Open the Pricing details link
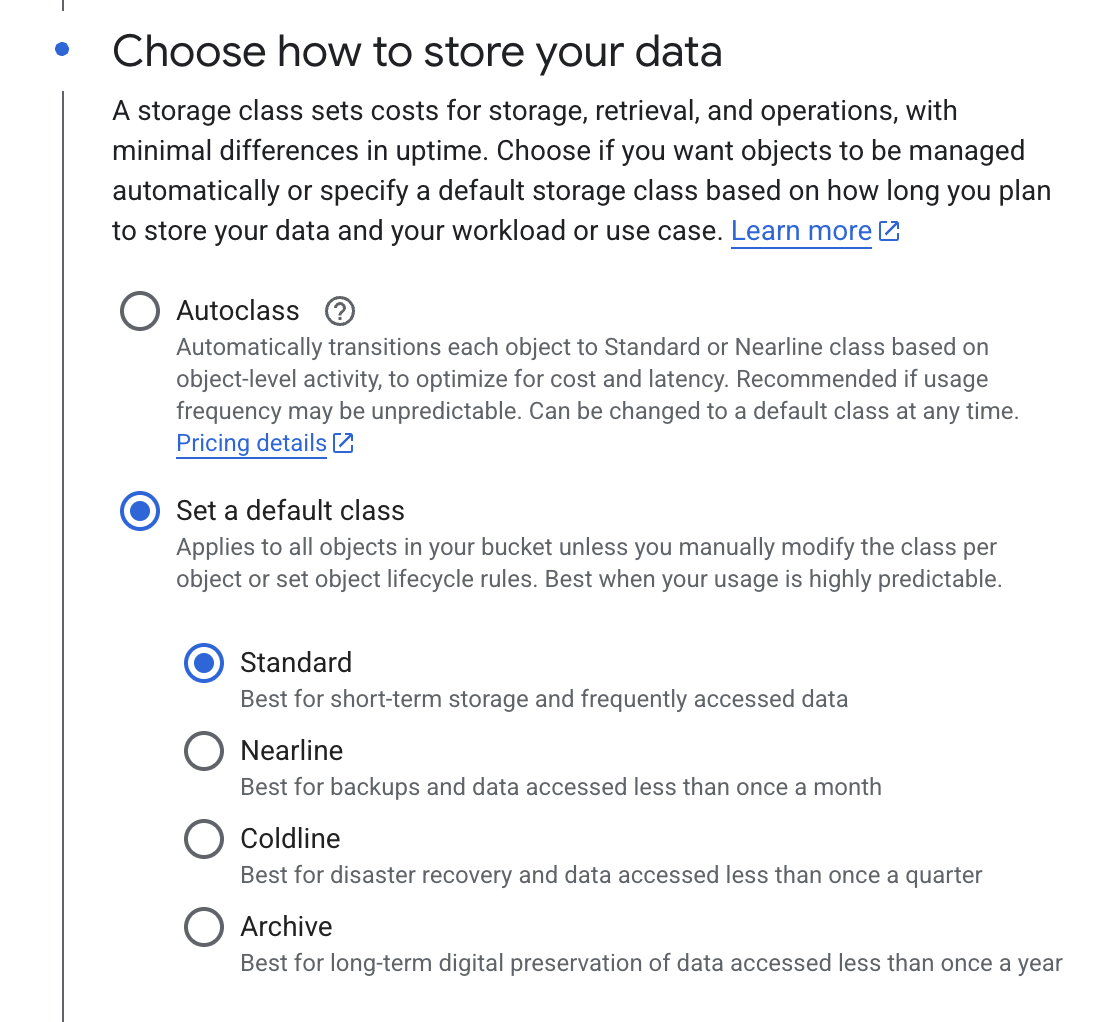Viewport: 1112px width, 1022px height. tap(251, 443)
